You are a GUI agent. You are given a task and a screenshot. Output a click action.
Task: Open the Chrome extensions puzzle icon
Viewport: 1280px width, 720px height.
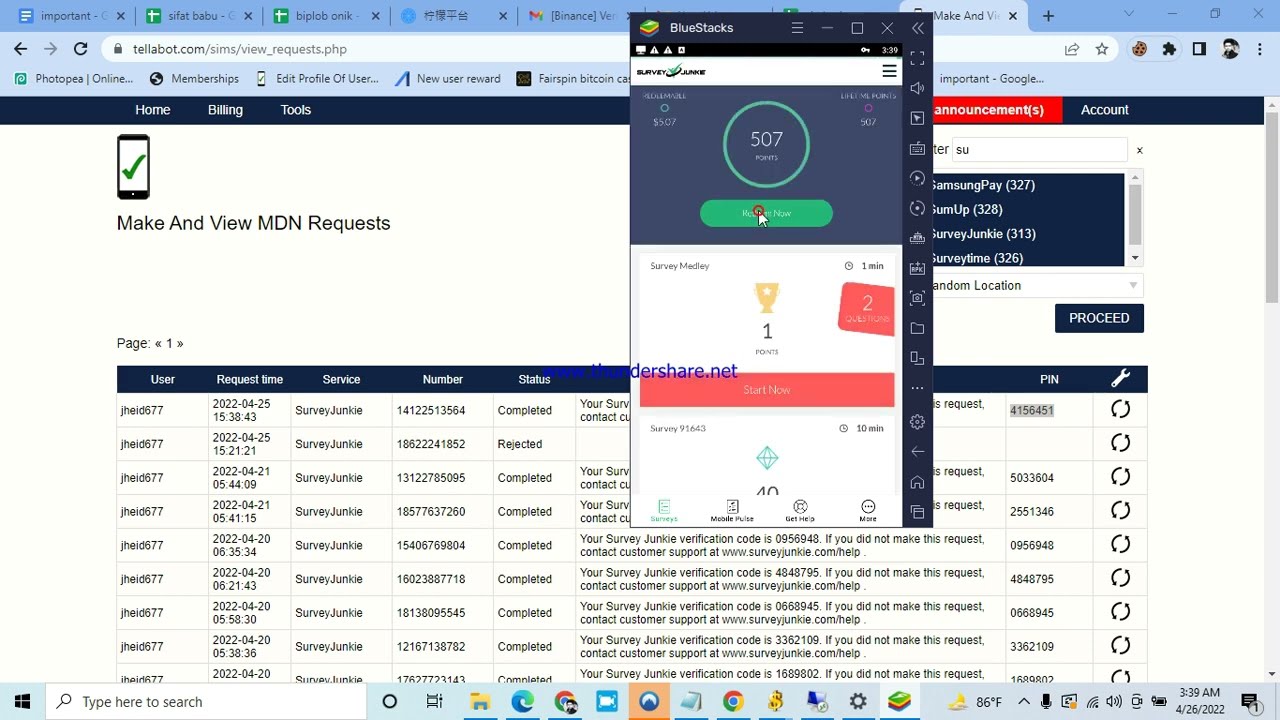click(x=1169, y=49)
